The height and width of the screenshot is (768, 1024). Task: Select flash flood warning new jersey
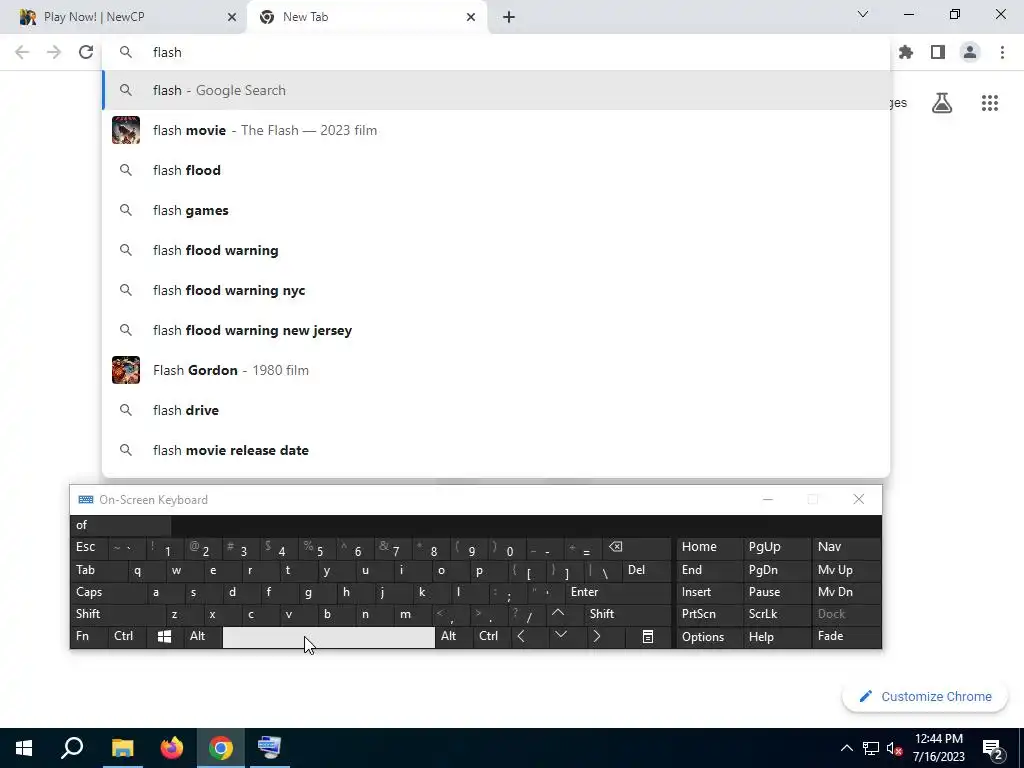click(x=496, y=330)
